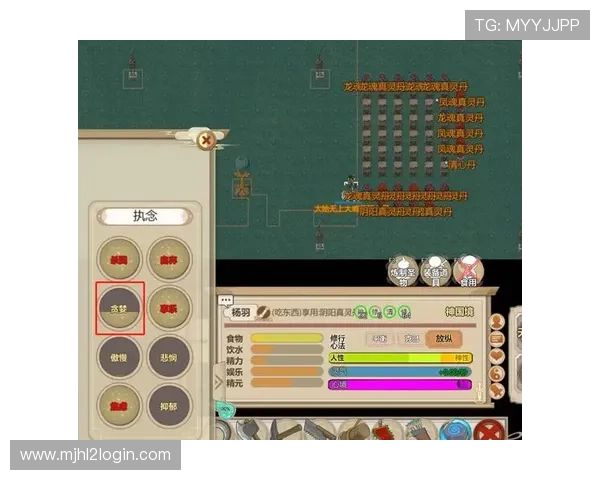Click the 精力 need bar
This screenshot has width=600, height=480.
(287, 360)
